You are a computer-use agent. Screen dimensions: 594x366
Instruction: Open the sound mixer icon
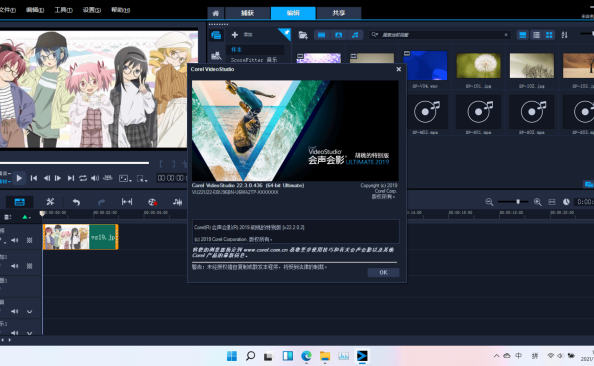click(177, 202)
